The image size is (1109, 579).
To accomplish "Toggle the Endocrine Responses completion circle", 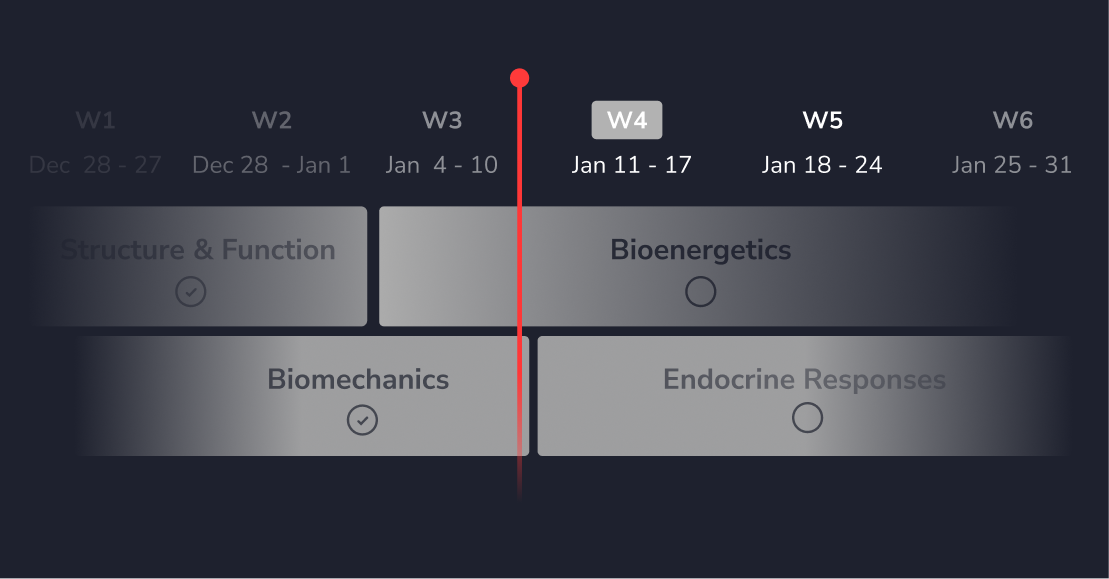I will pyautogui.click(x=806, y=418).
